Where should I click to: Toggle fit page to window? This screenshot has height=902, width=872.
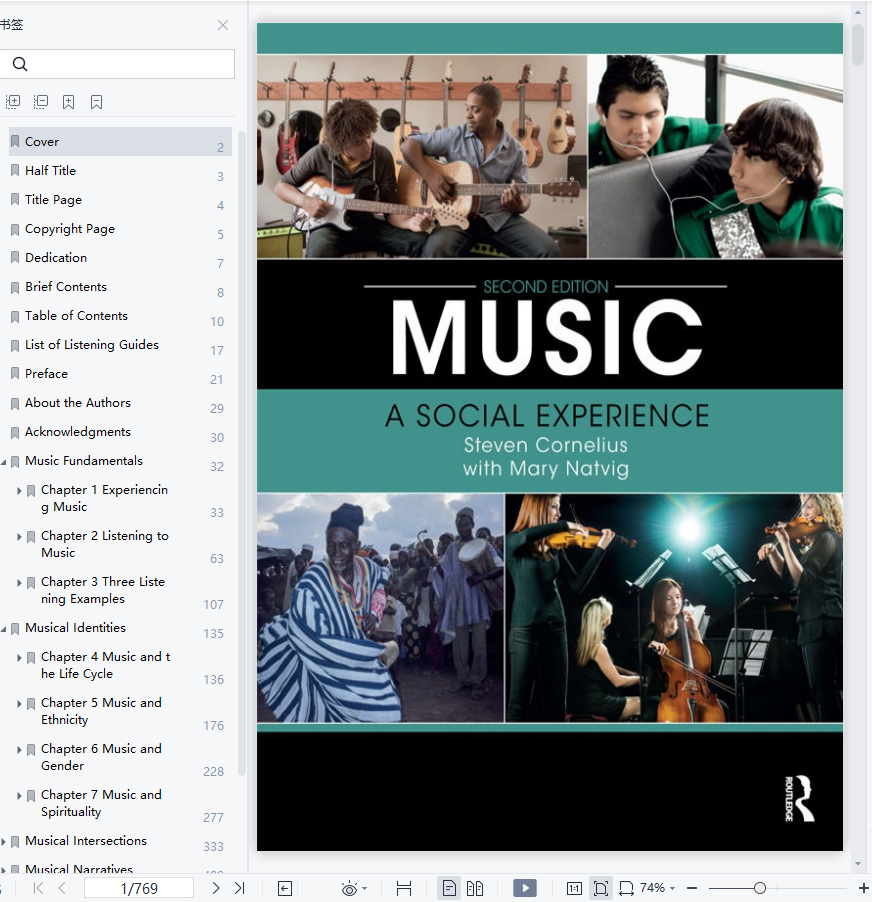pyautogui.click(x=601, y=889)
